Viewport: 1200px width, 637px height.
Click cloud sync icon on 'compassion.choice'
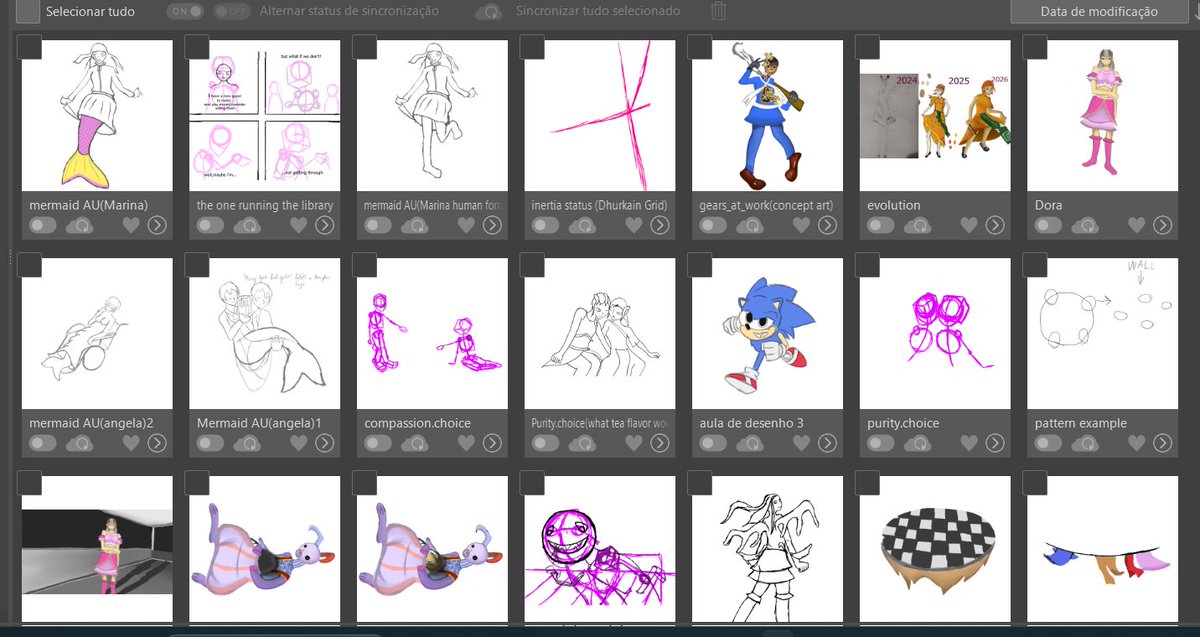pos(415,444)
